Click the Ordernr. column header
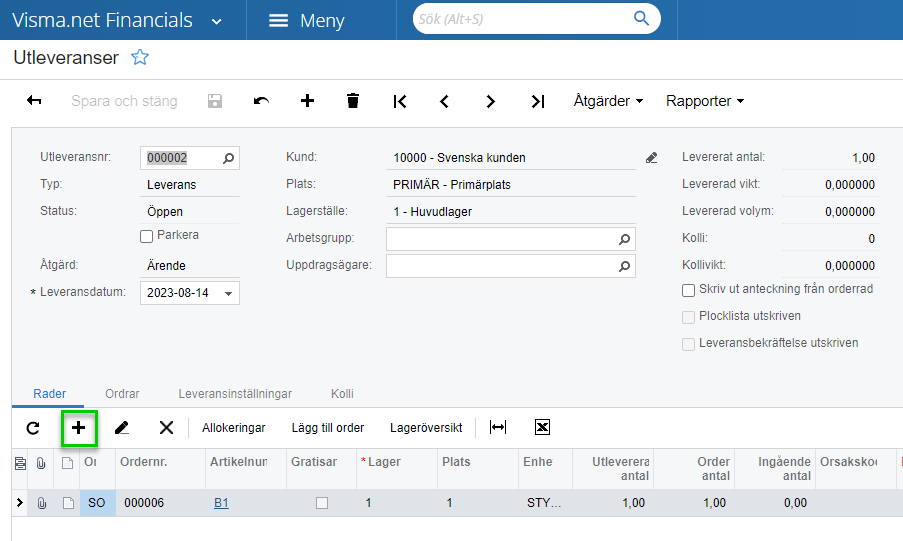 161,469
